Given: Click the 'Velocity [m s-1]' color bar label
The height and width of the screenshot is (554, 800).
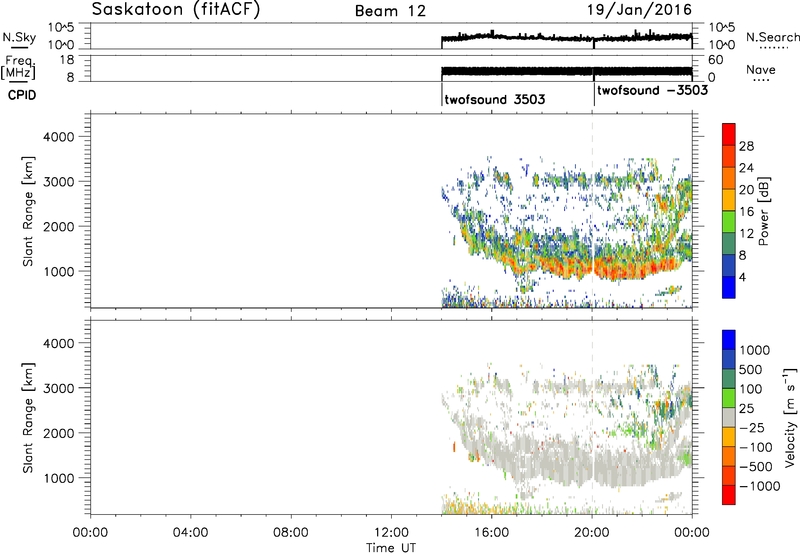Looking at the screenshot, I should [x=790, y=417].
